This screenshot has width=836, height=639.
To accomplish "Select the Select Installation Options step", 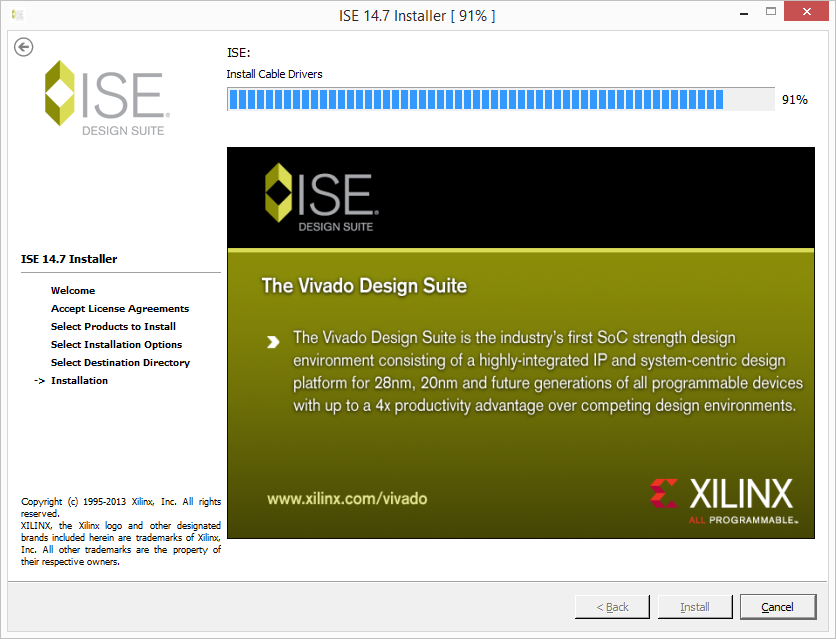I will [x=116, y=345].
